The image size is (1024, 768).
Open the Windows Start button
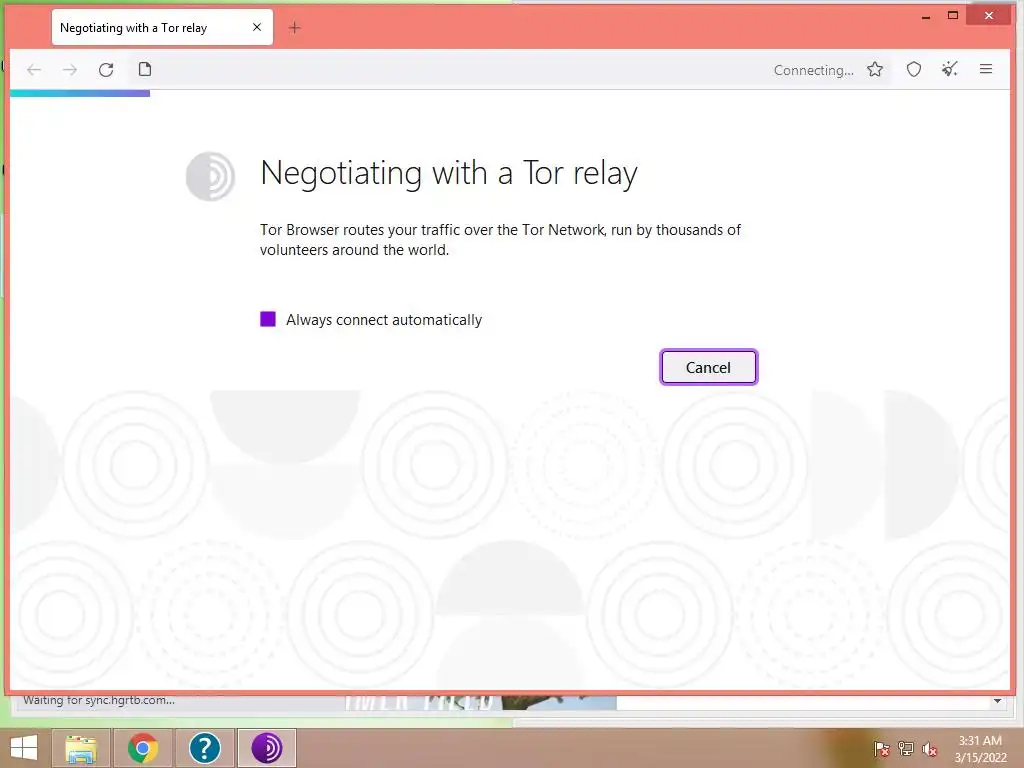coord(24,748)
